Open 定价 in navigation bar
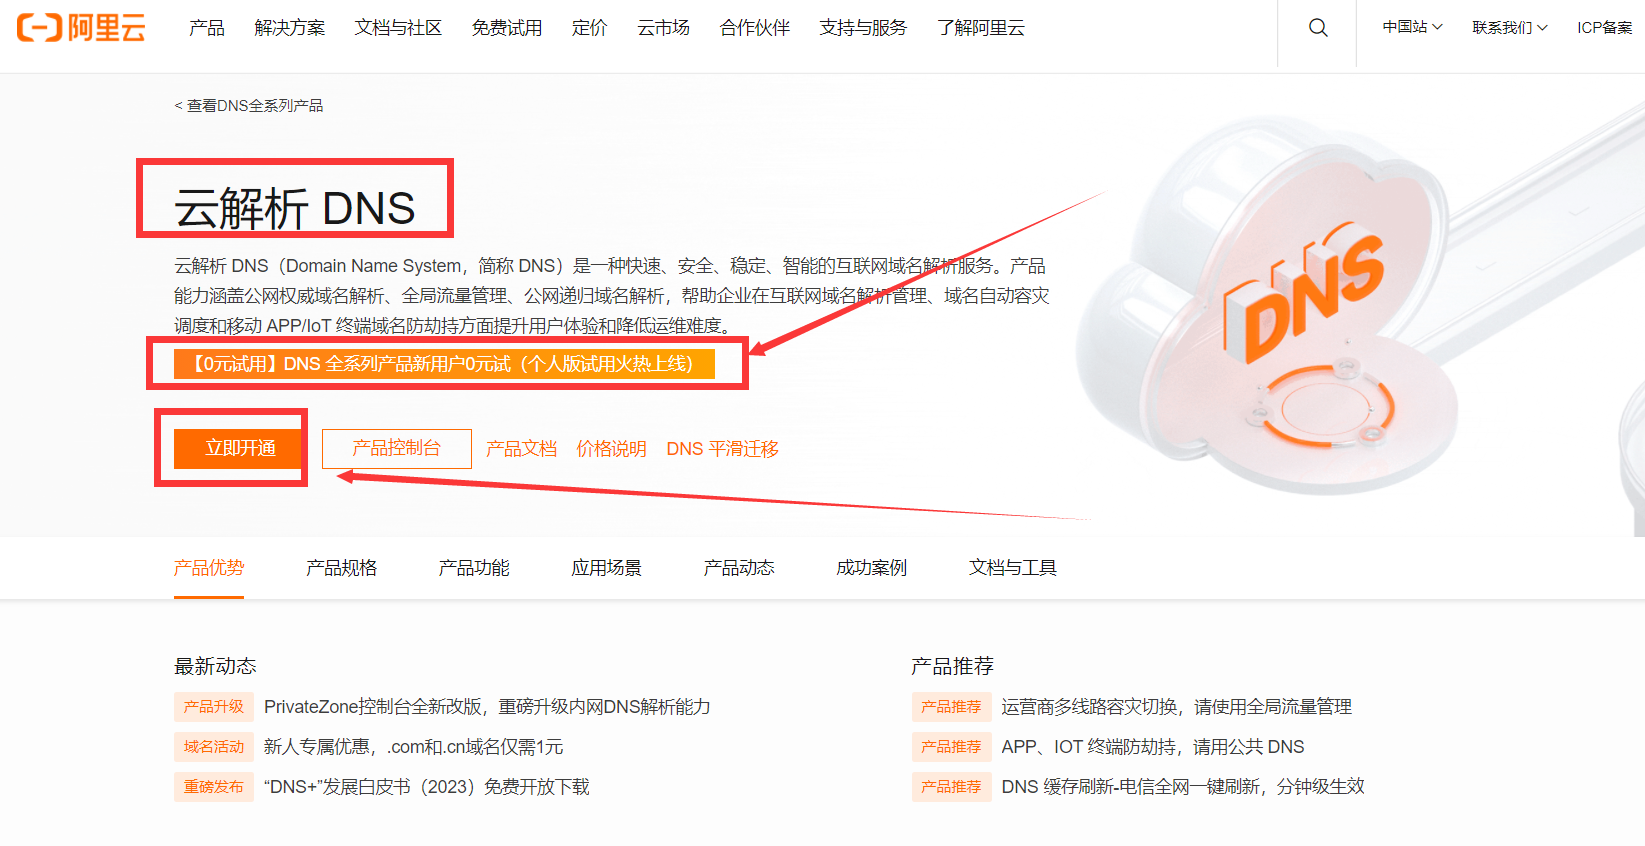Image resolution: width=1645 pixels, height=846 pixels. click(590, 28)
